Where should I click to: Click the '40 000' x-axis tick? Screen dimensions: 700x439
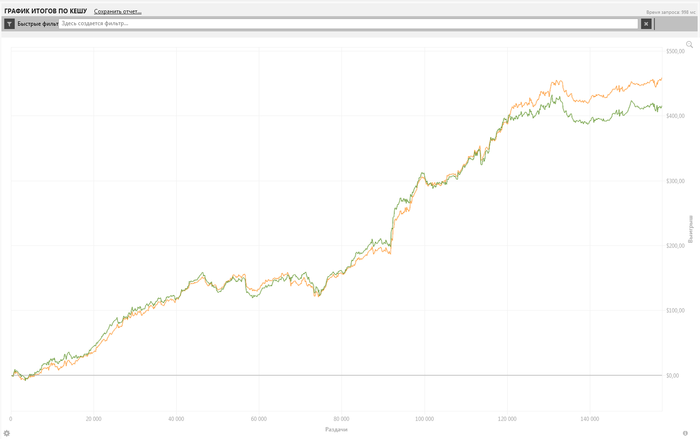(x=176, y=419)
